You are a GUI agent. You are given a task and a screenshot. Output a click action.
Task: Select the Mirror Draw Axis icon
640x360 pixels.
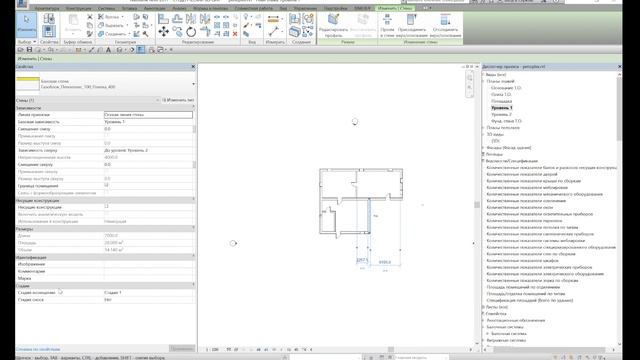tap(205, 19)
